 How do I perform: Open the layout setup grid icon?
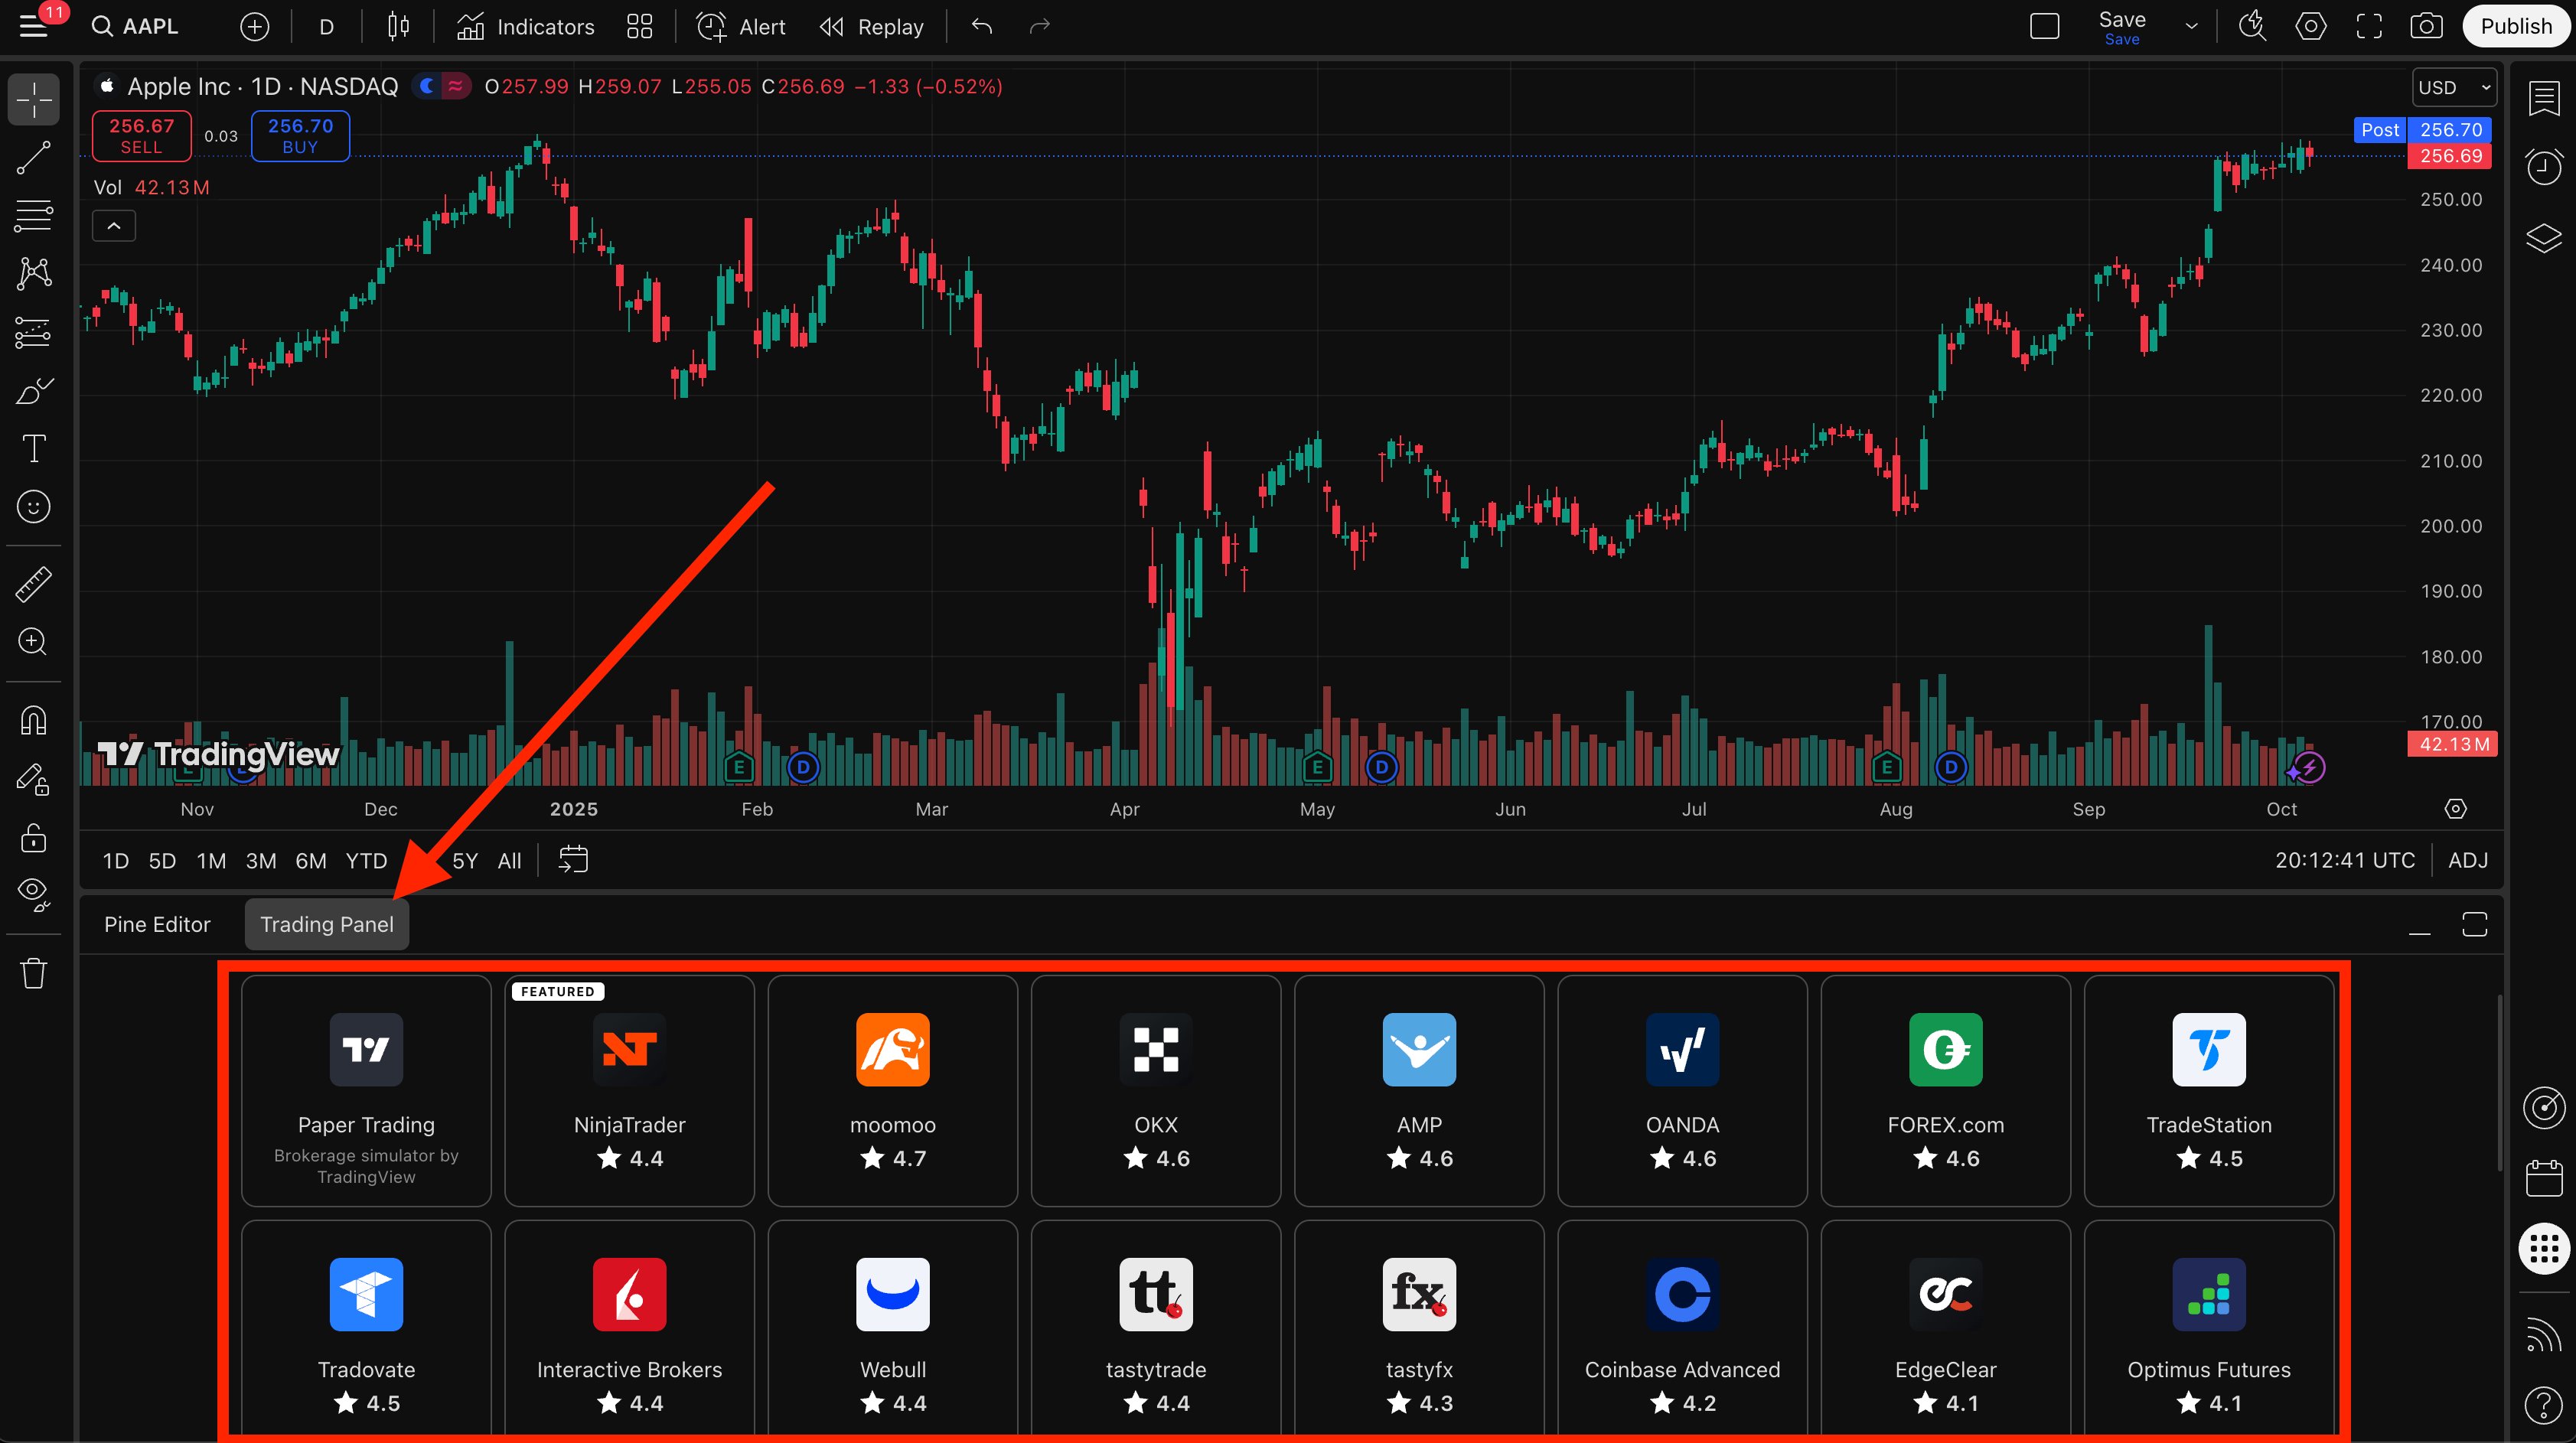pyautogui.click(x=640, y=27)
